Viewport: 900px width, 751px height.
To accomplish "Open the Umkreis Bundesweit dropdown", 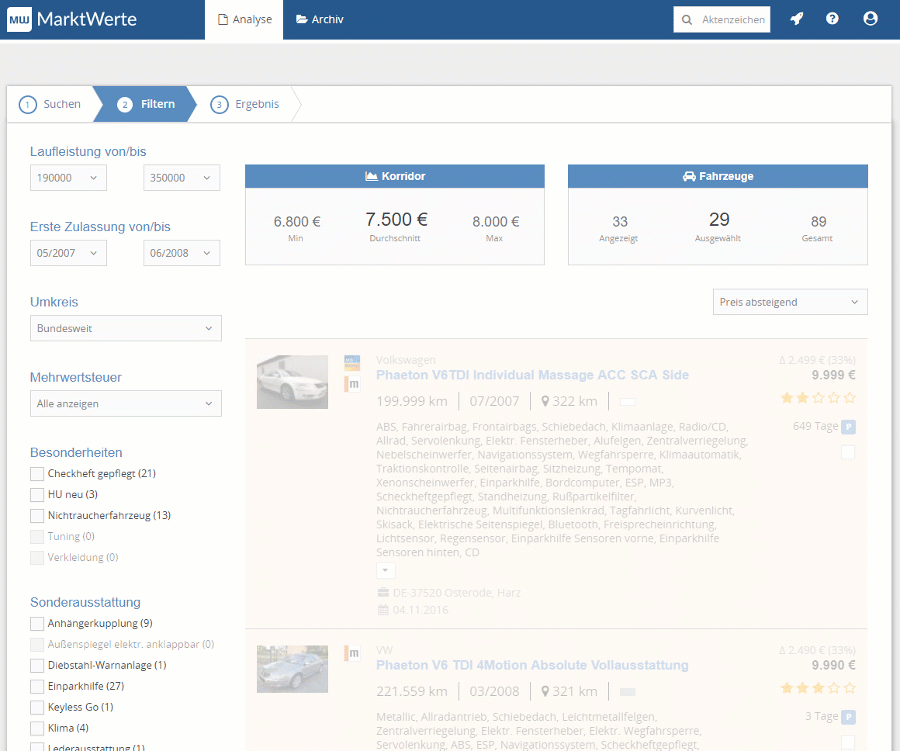I will [126, 328].
